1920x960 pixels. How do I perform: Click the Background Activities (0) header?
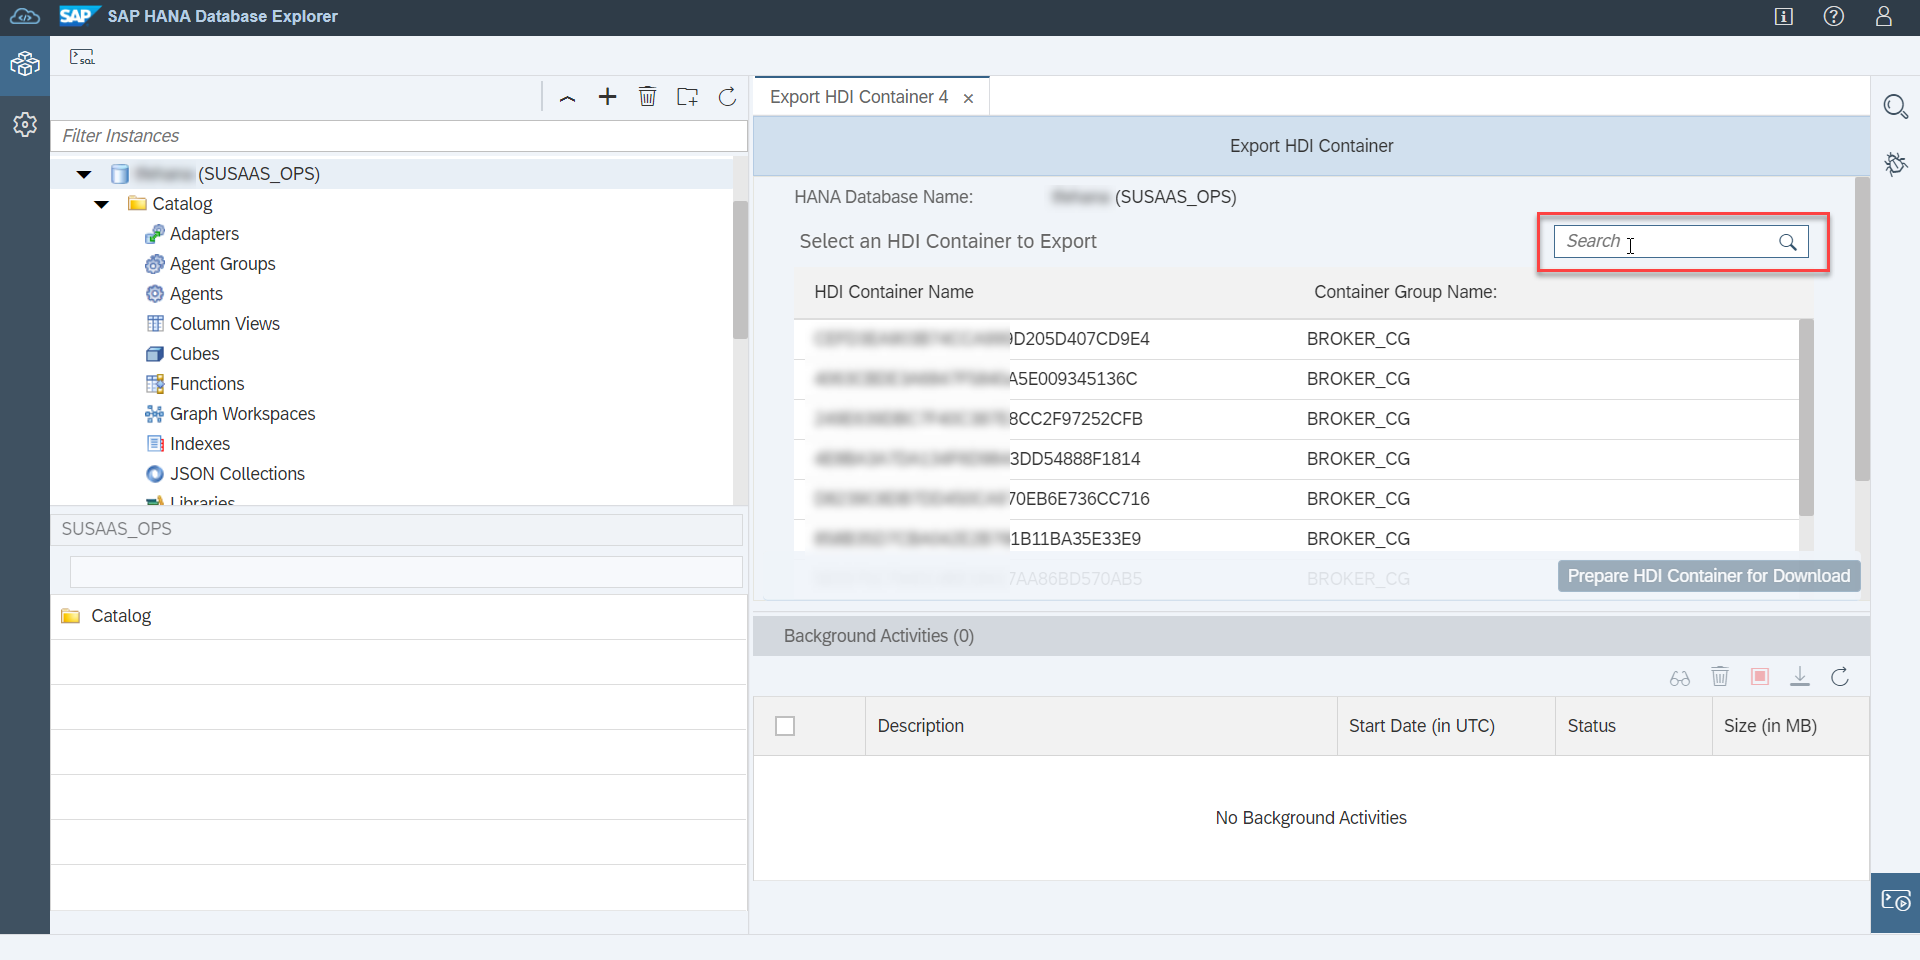coord(1311,636)
